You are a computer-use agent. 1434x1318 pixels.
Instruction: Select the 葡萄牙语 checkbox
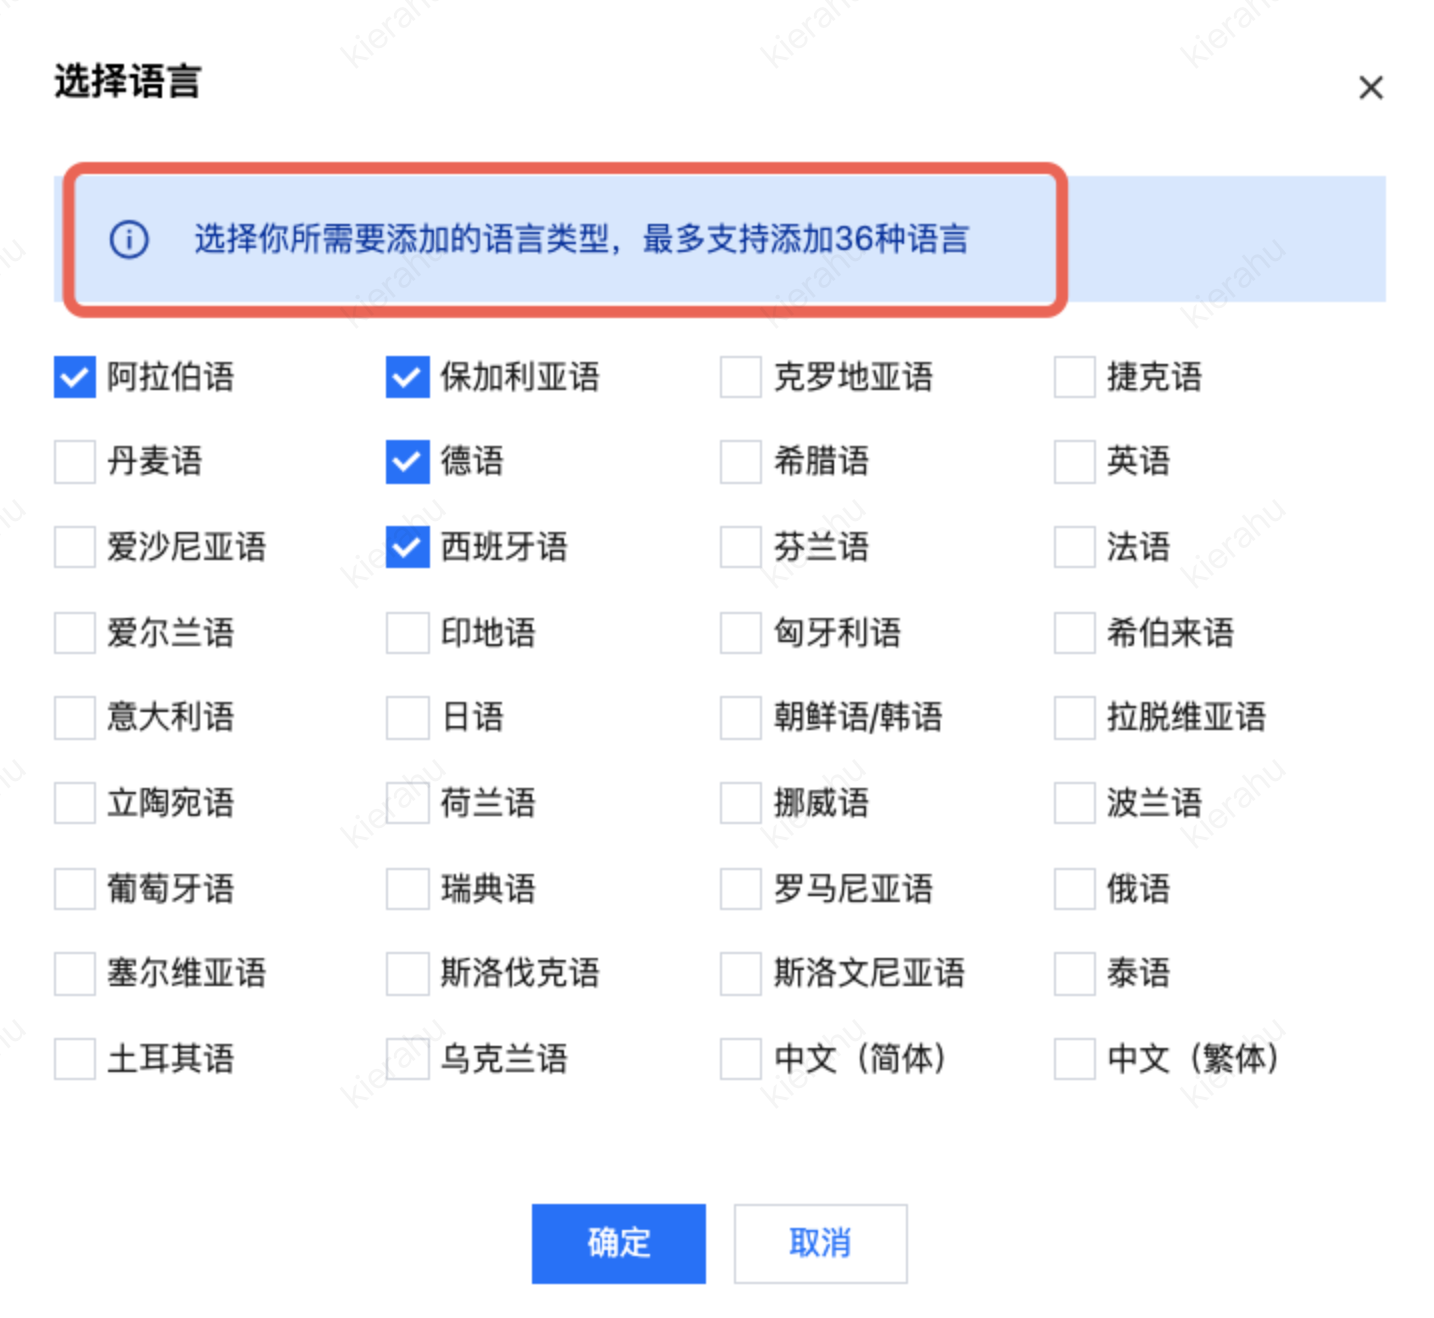75,888
